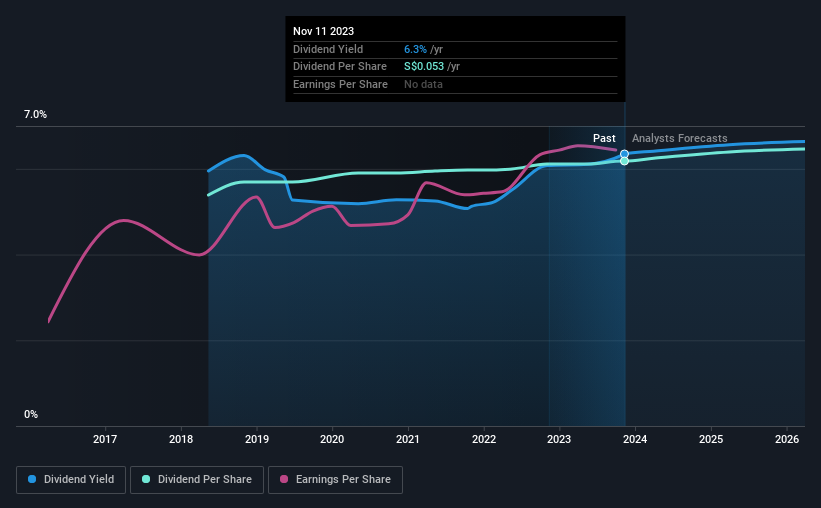Click the 'No data' earnings value in tooltip
Image resolution: width=821 pixels, height=508 pixels.
(423, 84)
